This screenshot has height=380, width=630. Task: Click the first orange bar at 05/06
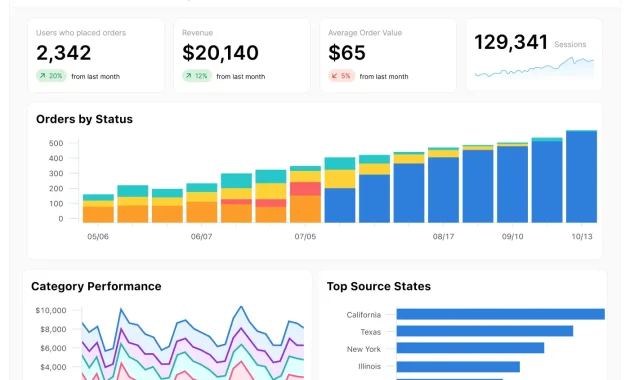coord(98,215)
